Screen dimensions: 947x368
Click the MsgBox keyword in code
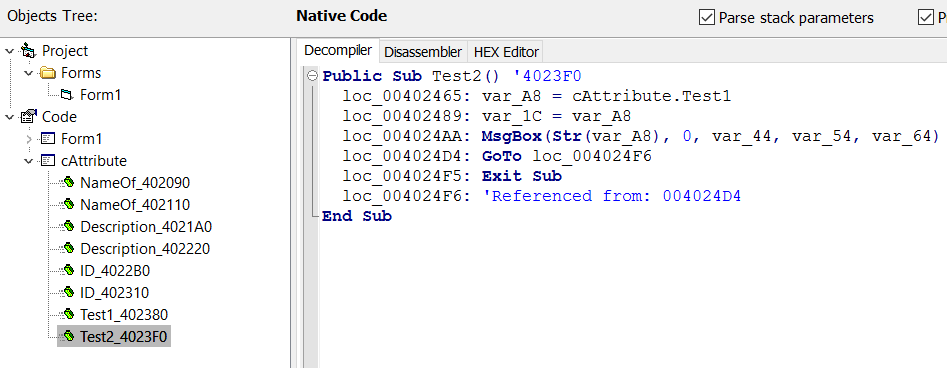click(x=511, y=136)
